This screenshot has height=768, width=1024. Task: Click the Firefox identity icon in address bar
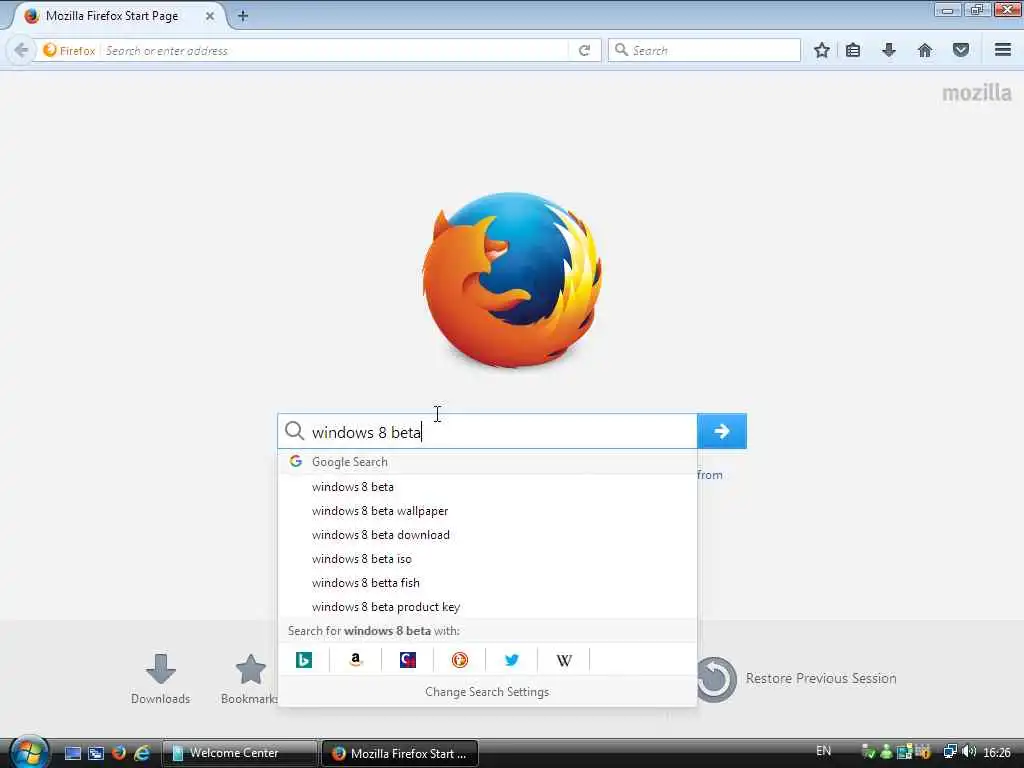coord(69,50)
